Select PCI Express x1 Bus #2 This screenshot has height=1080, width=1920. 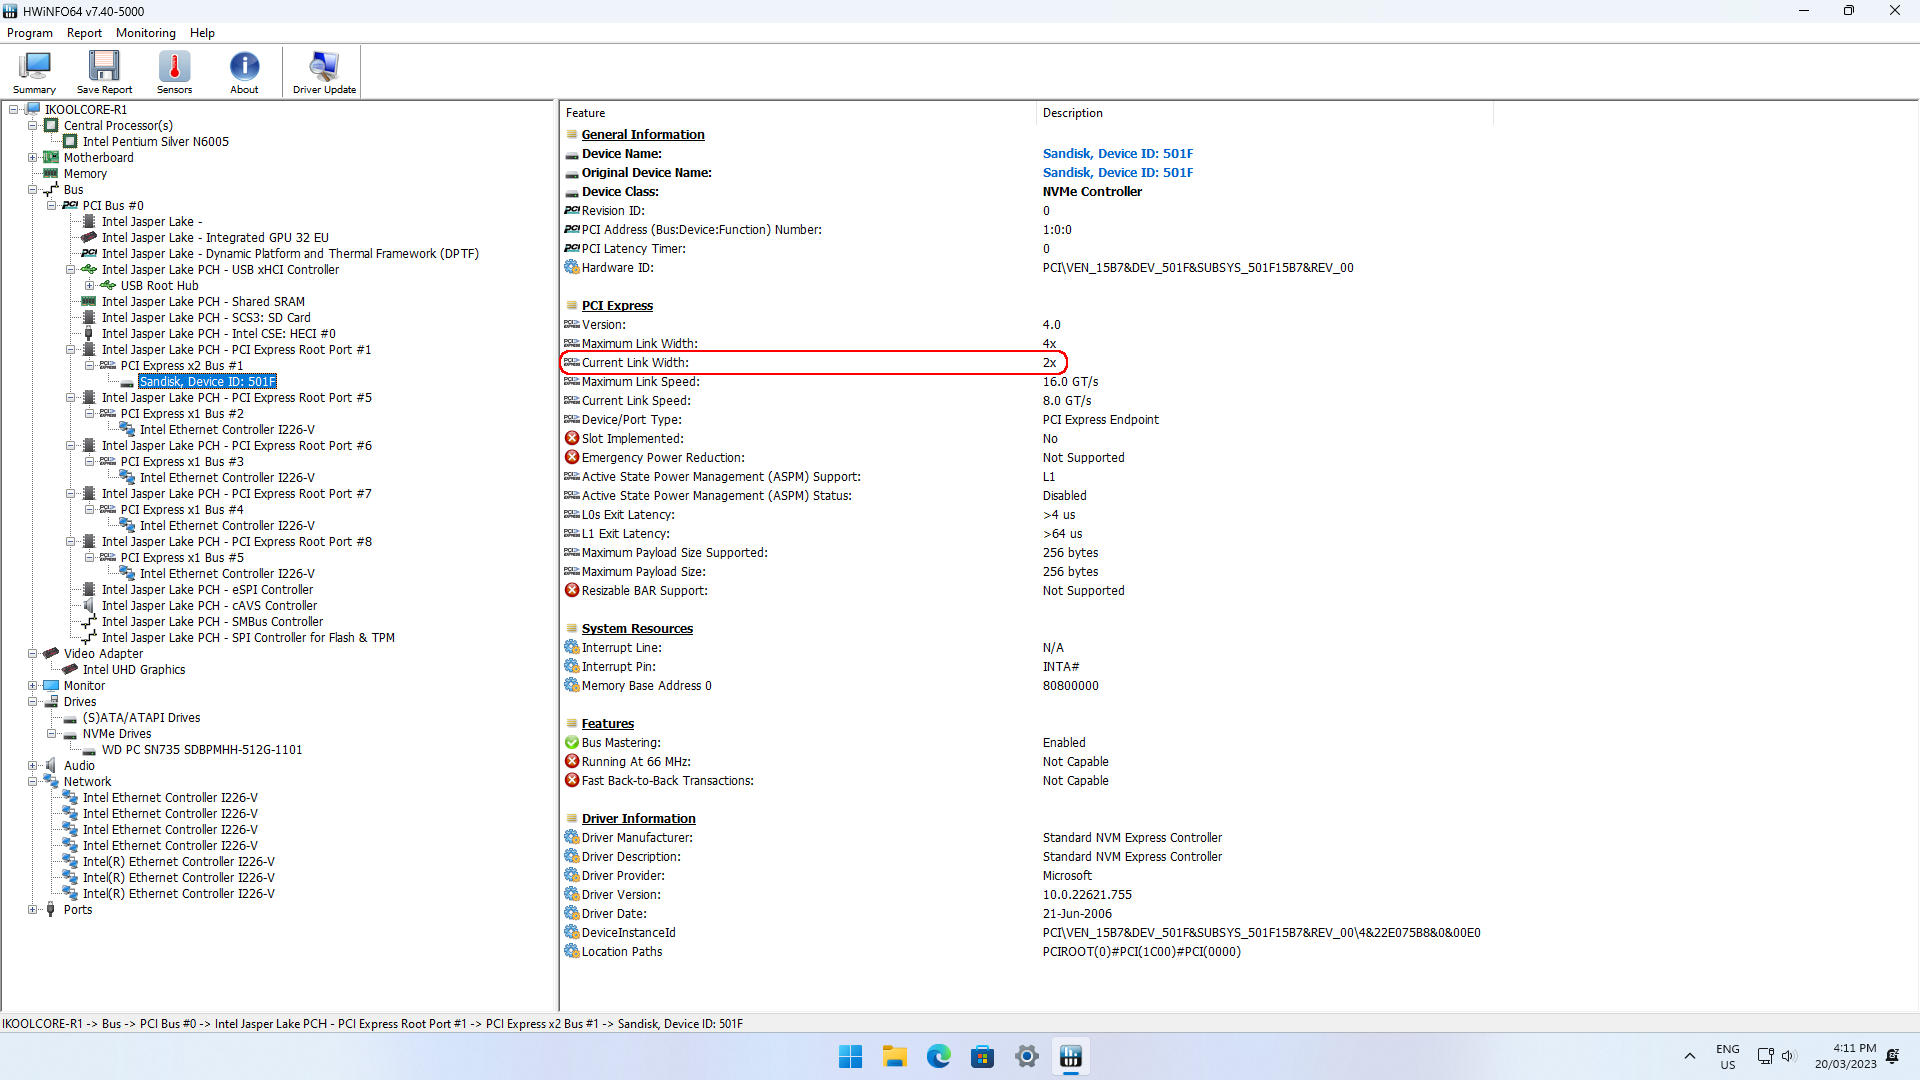182,414
